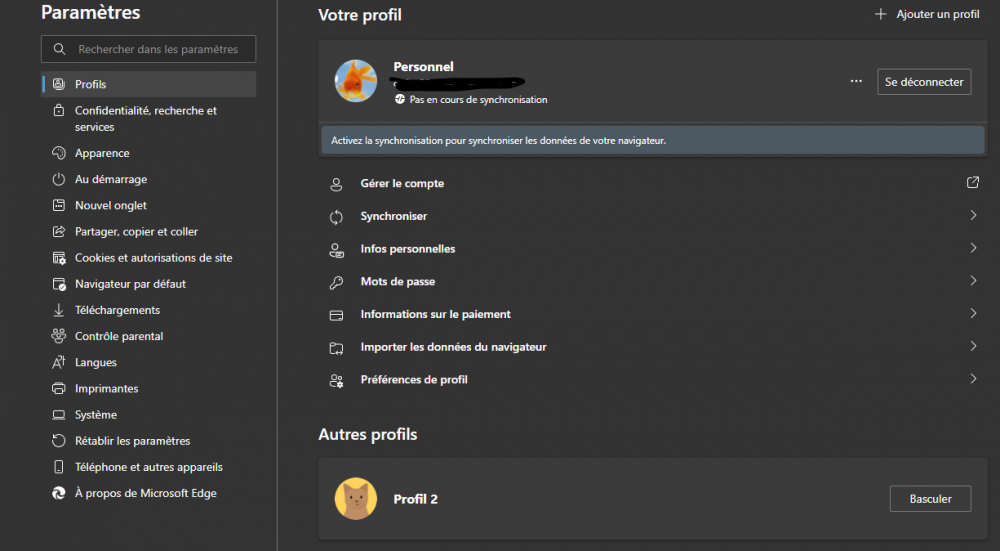1000x551 pixels.
Task: Click the Téléchargements arrow icon
Action: coord(59,310)
